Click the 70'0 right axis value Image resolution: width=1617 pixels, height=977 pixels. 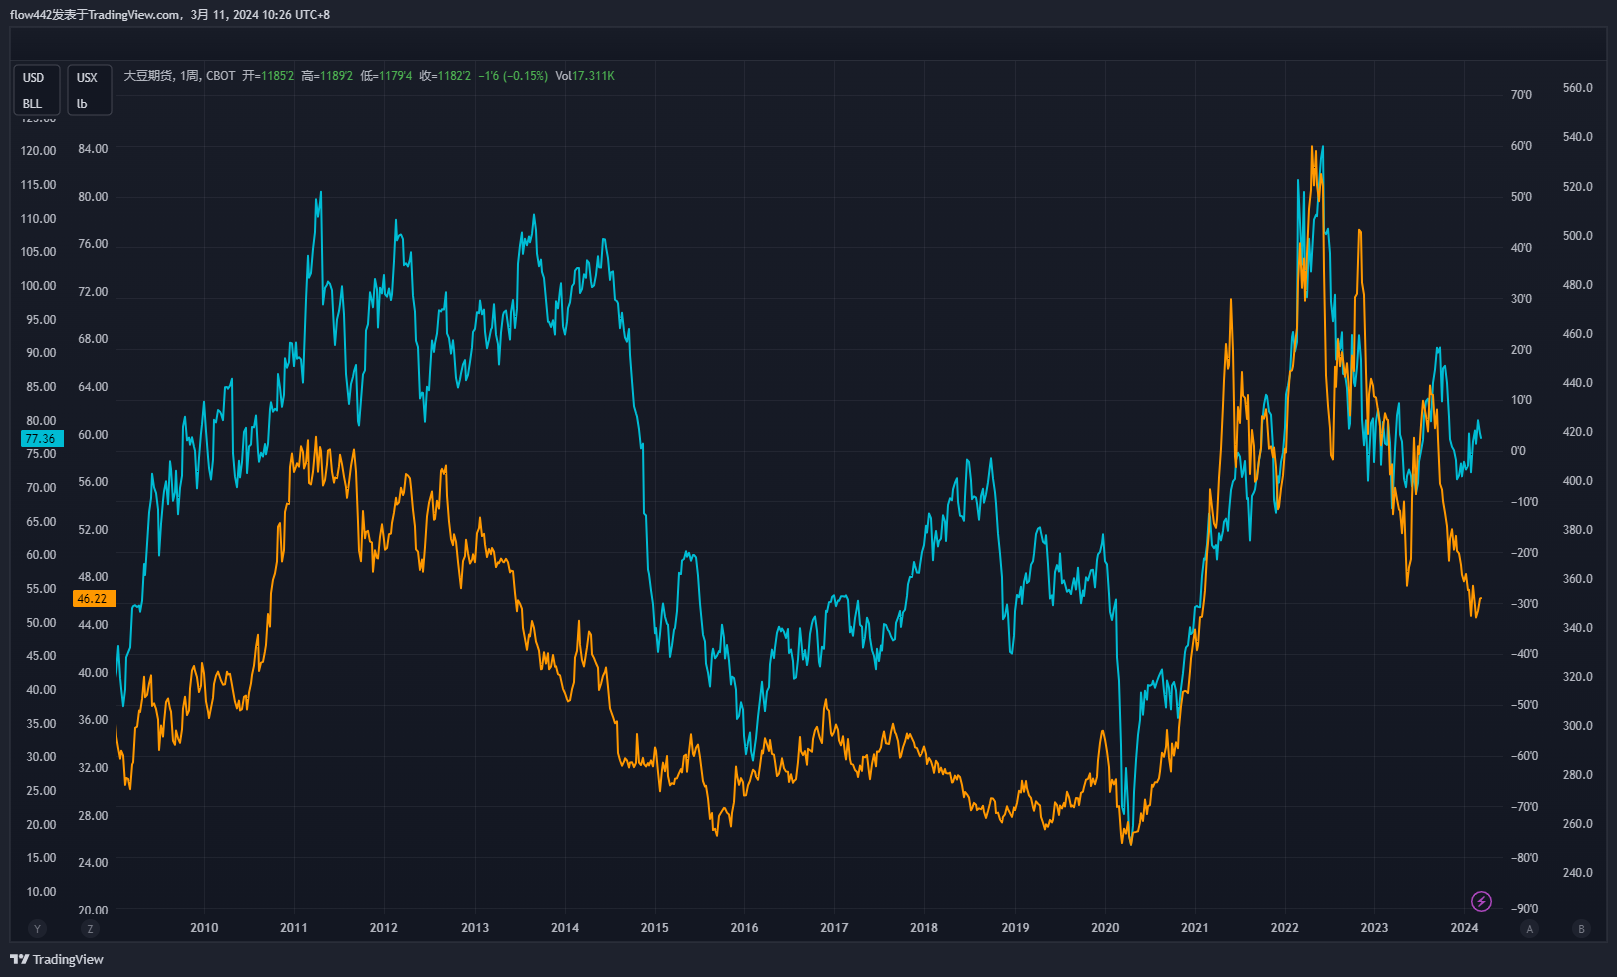tap(1521, 95)
